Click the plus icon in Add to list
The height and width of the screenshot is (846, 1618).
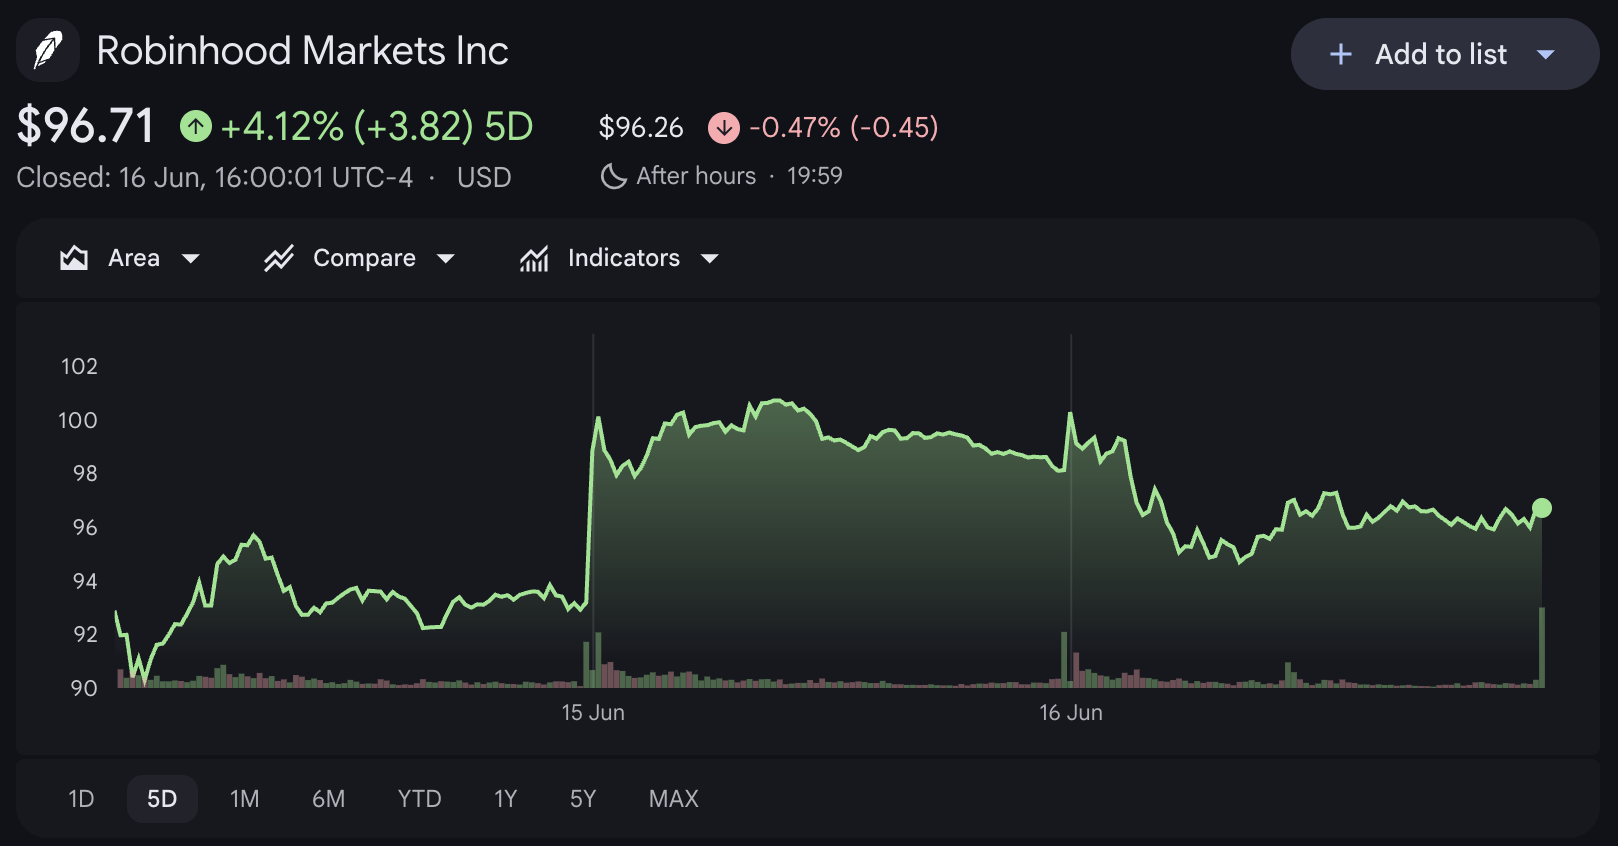(1341, 54)
